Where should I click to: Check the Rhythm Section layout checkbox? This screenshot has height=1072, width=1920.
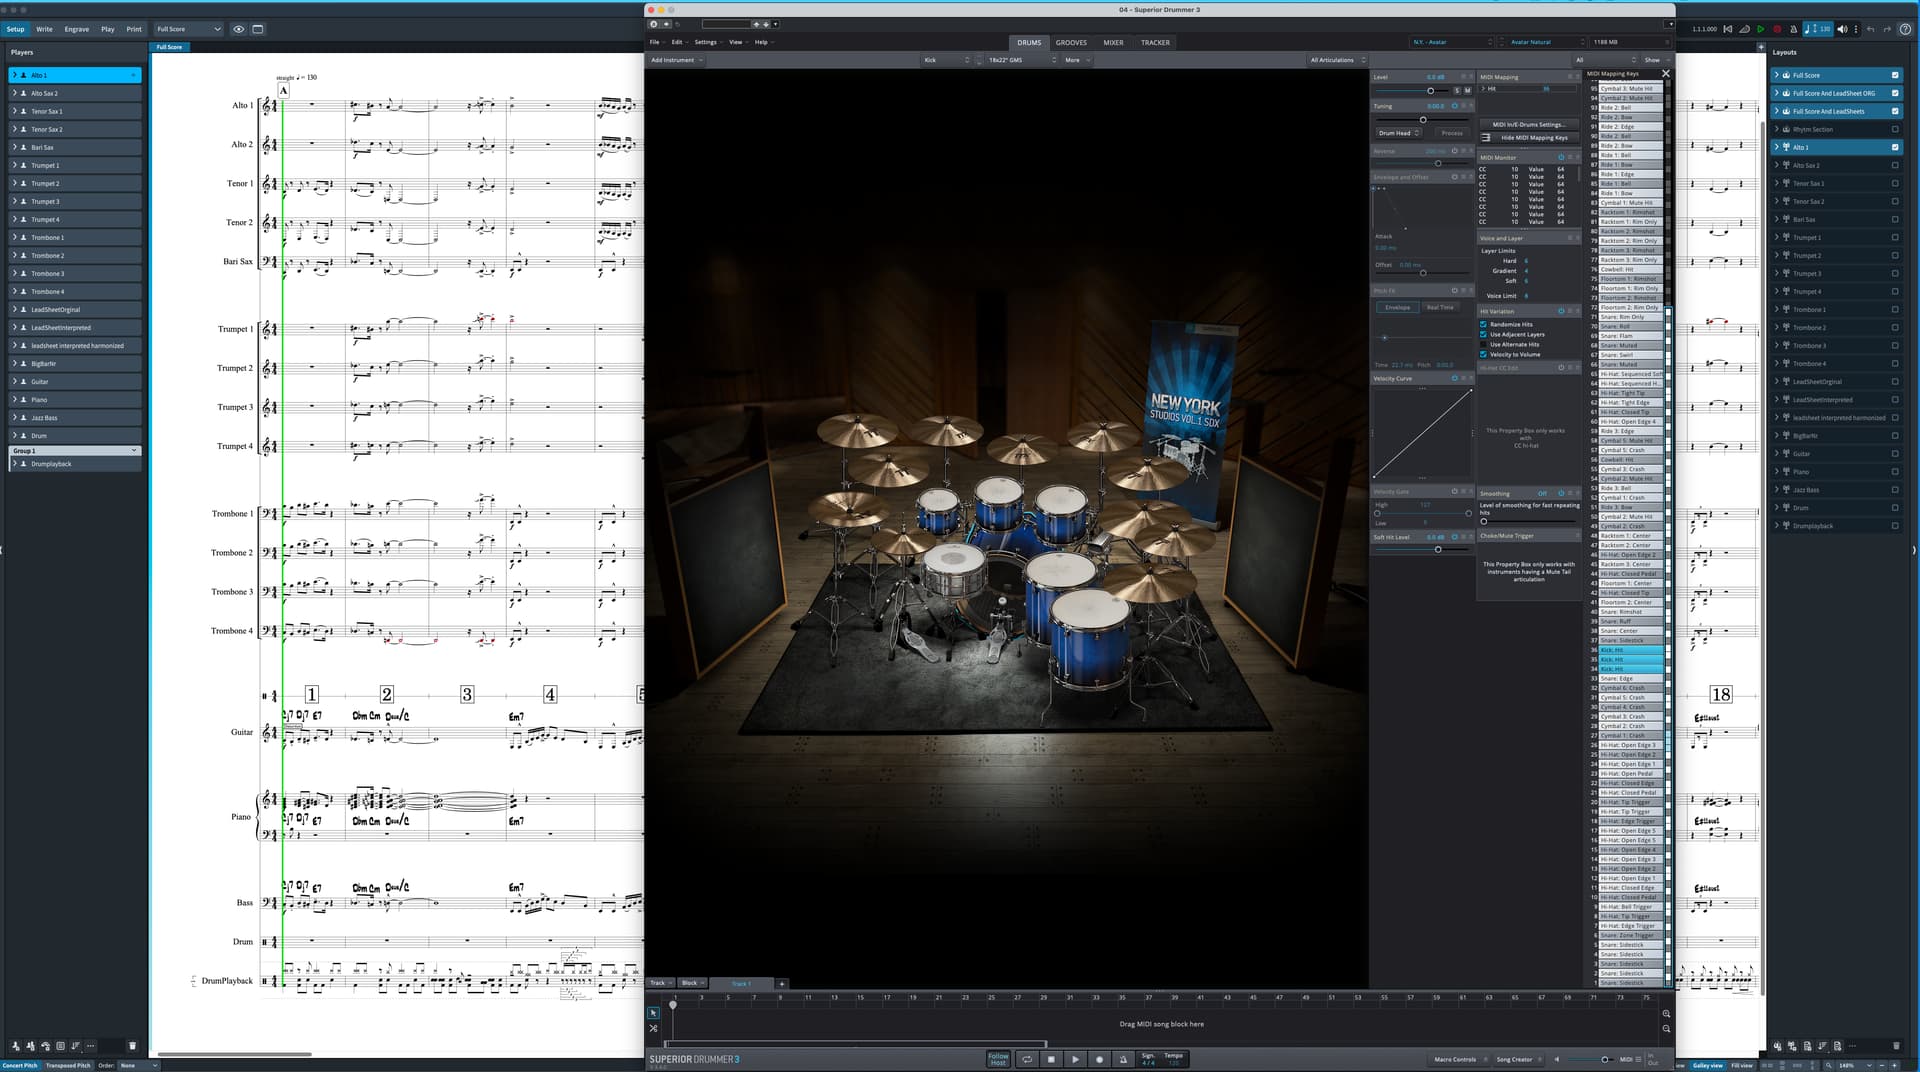(x=1894, y=129)
